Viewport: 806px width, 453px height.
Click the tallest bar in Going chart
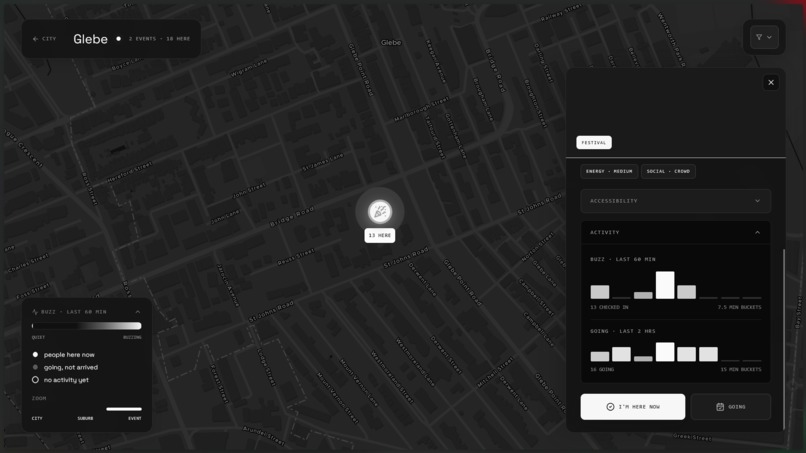click(665, 352)
